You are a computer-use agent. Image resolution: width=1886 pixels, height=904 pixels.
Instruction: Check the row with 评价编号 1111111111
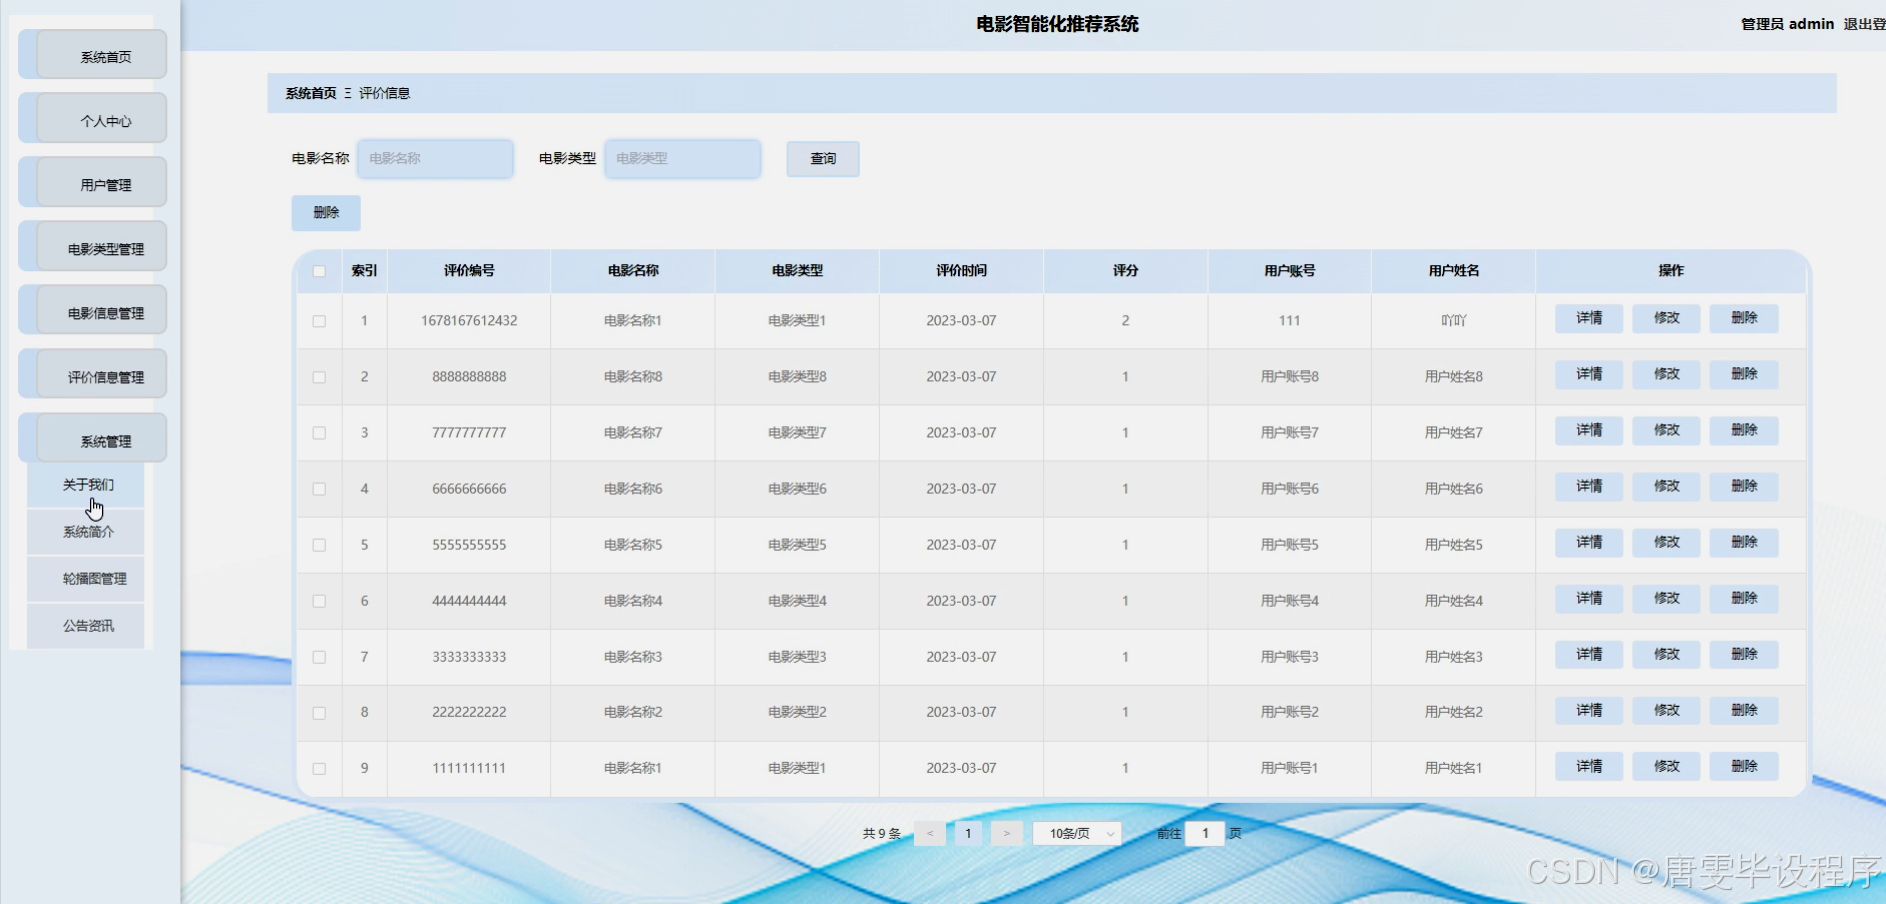[319, 769]
